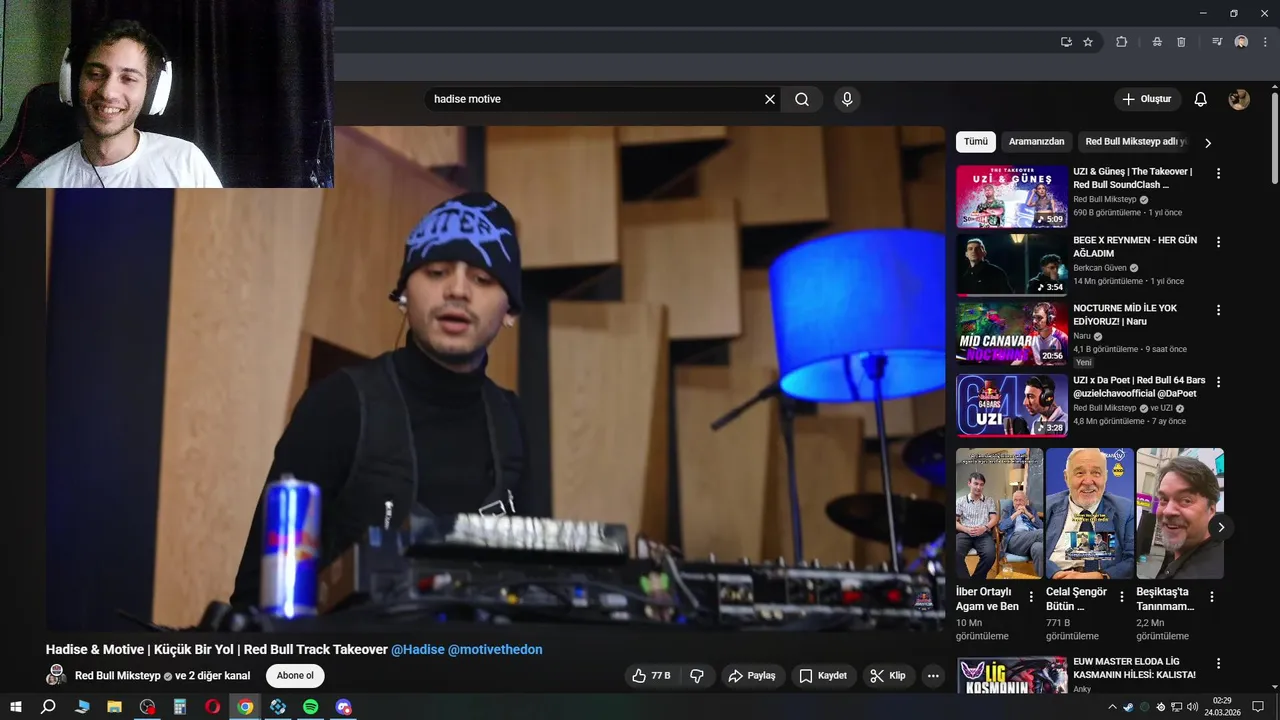Open the @motivethedon channel link
The width and height of the screenshot is (1280, 720).
click(495, 650)
